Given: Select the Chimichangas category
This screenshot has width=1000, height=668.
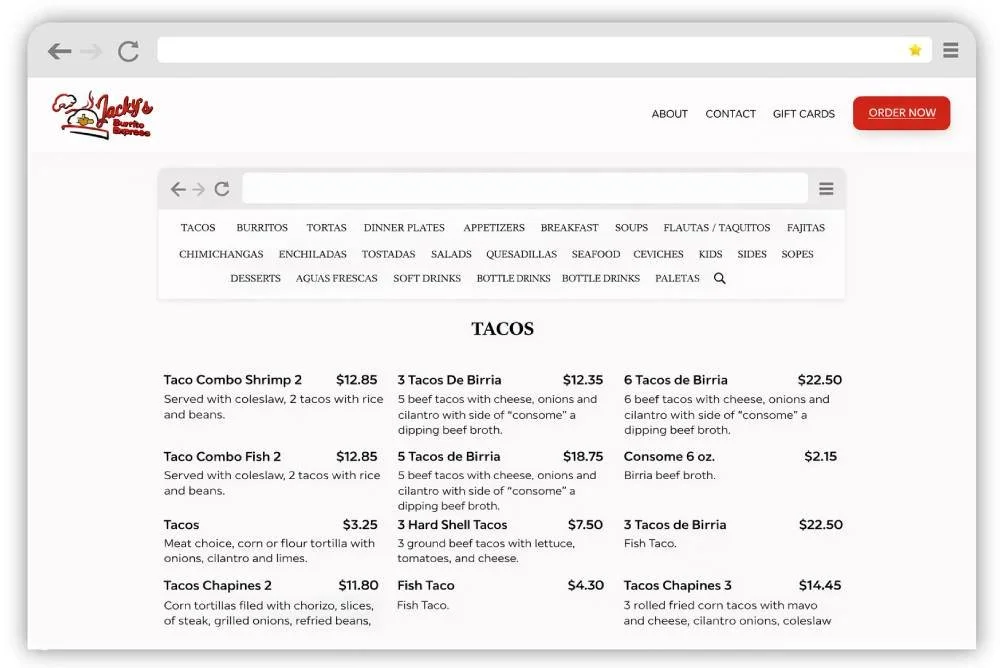Looking at the screenshot, I should click(221, 254).
